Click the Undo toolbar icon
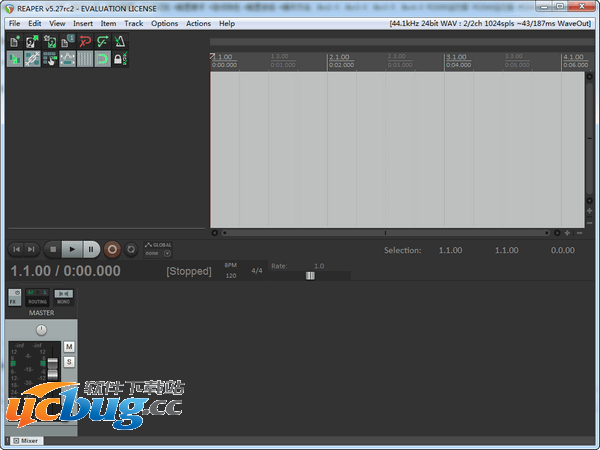This screenshot has width=600, height=450. point(85,42)
